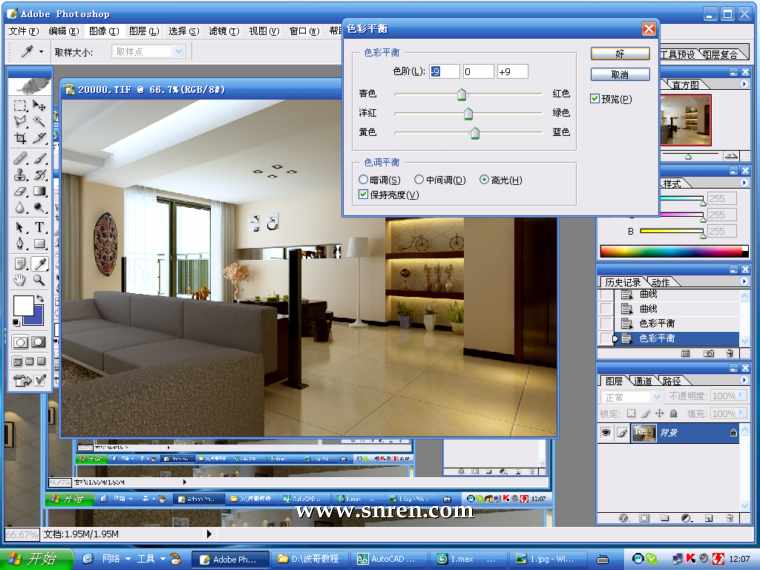Open the 文件(F) menu
The image size is (760, 570).
click(x=23, y=31)
